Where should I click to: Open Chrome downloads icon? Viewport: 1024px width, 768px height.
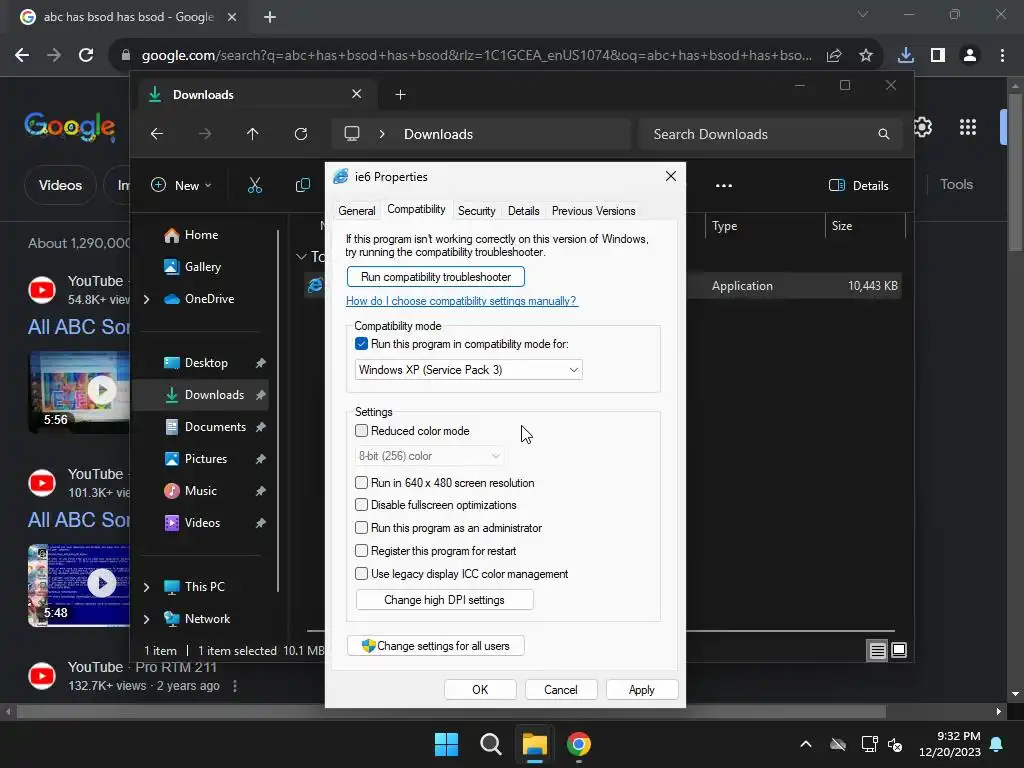tap(905, 56)
